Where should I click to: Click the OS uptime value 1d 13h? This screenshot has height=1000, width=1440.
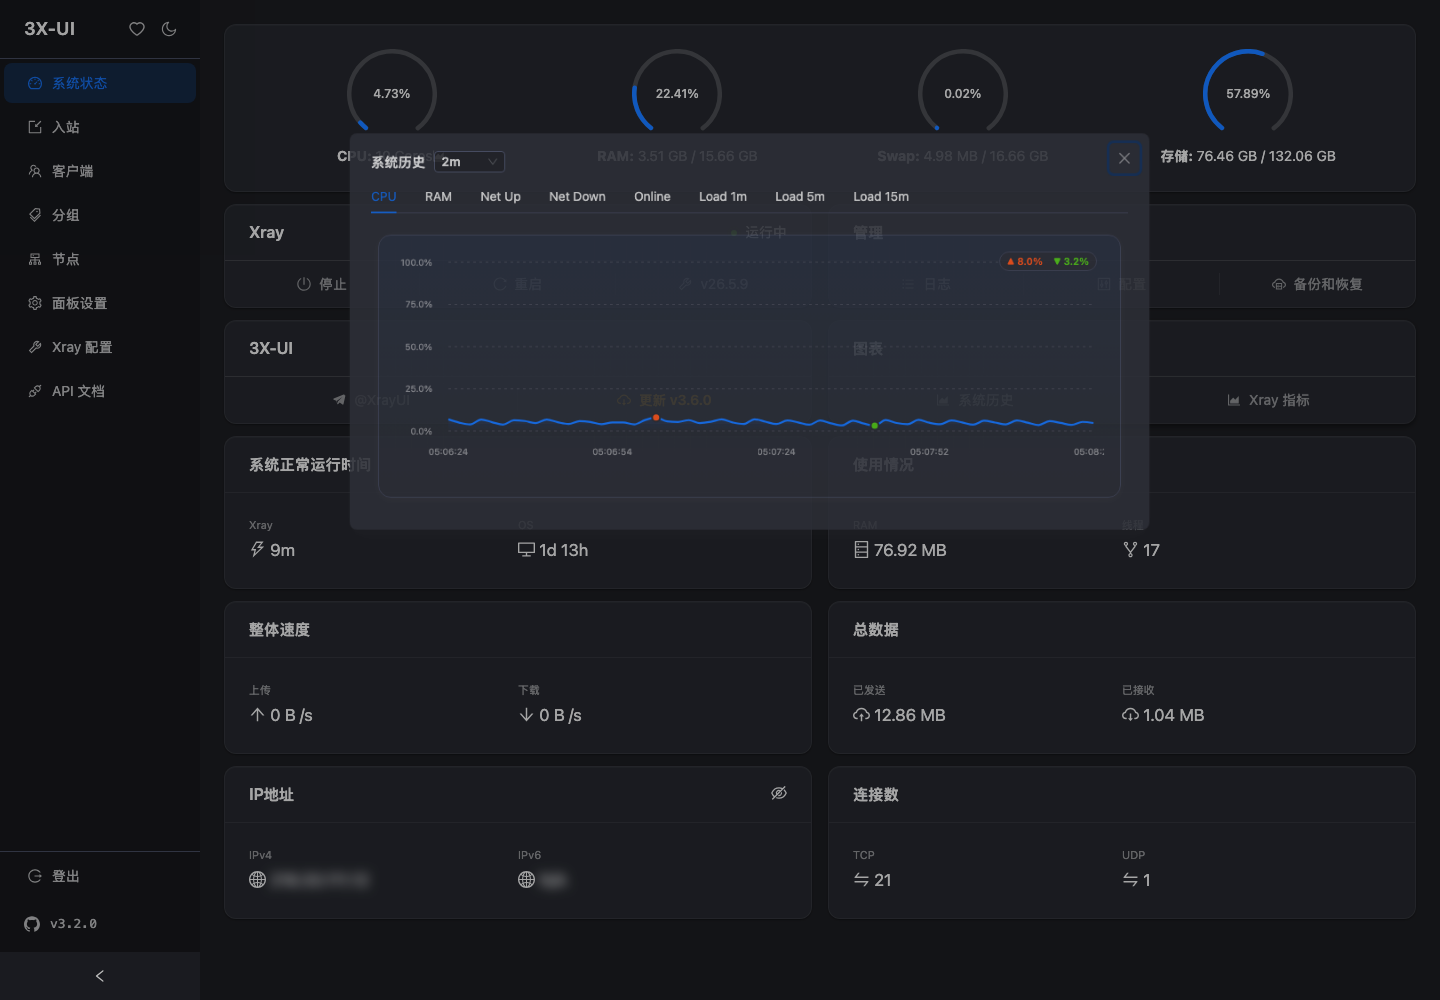tap(563, 550)
